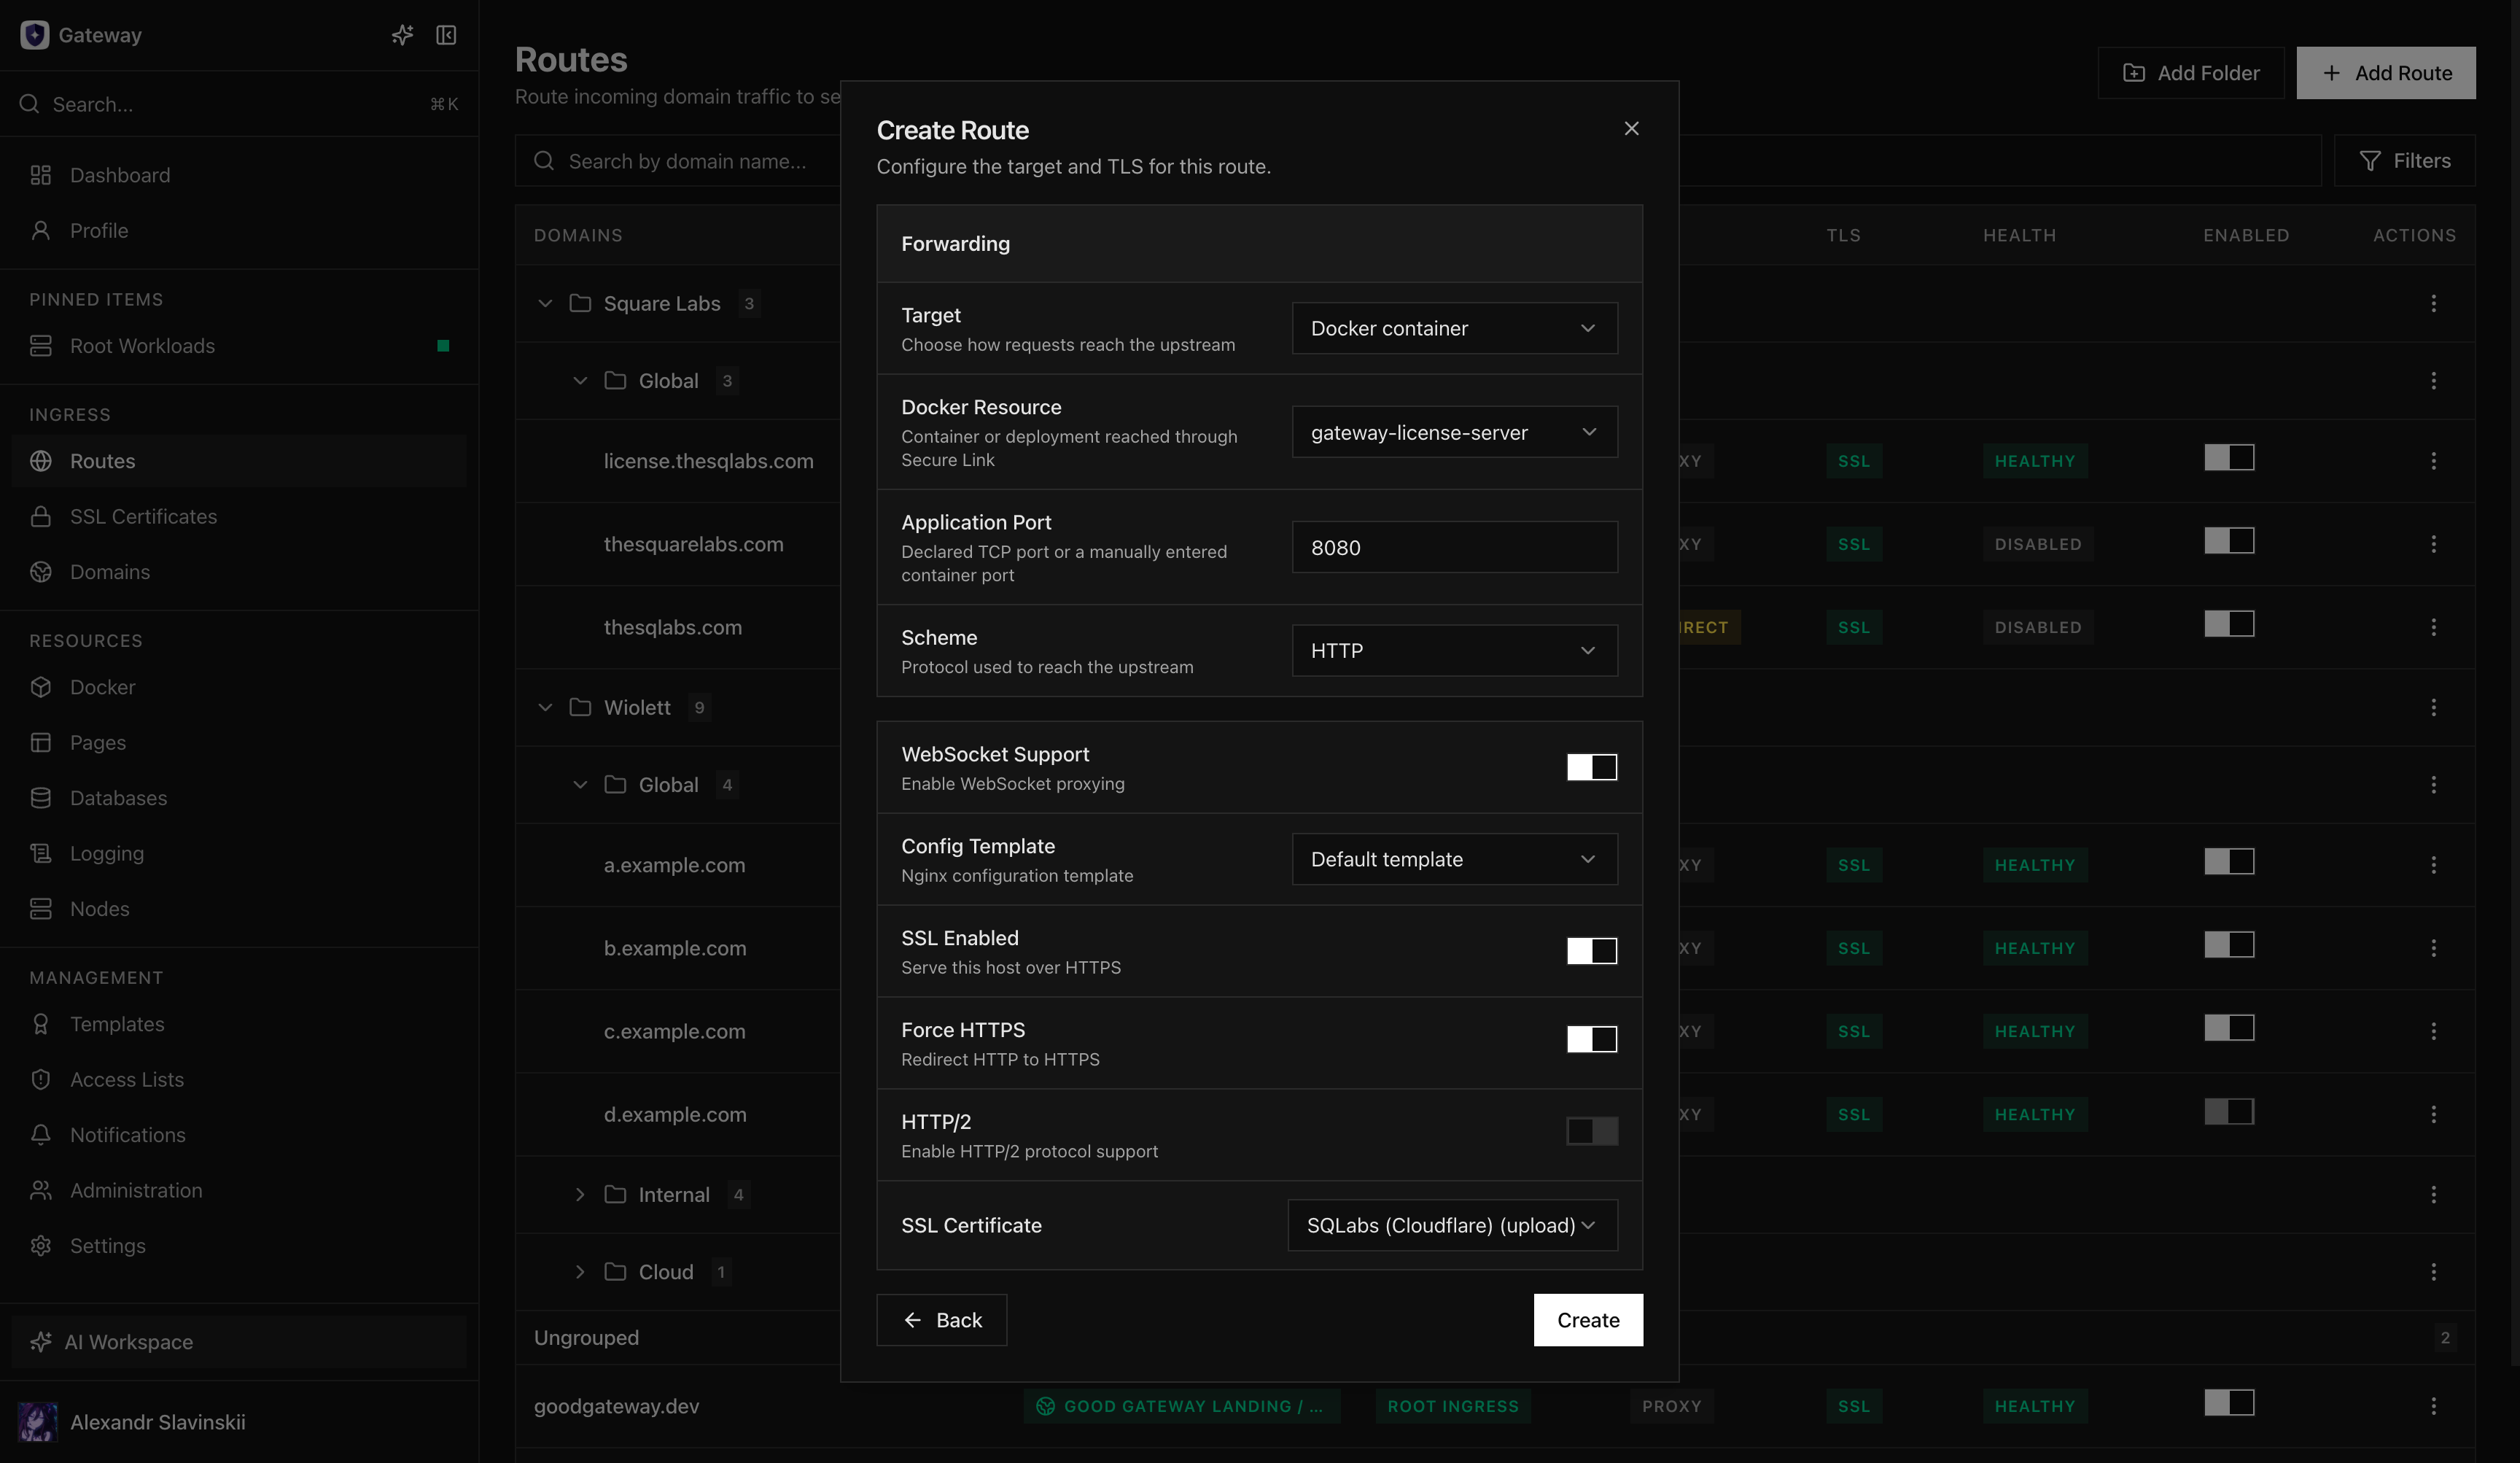This screenshot has width=2520, height=1463.
Task: Click the Create button
Action: point(1588,1320)
